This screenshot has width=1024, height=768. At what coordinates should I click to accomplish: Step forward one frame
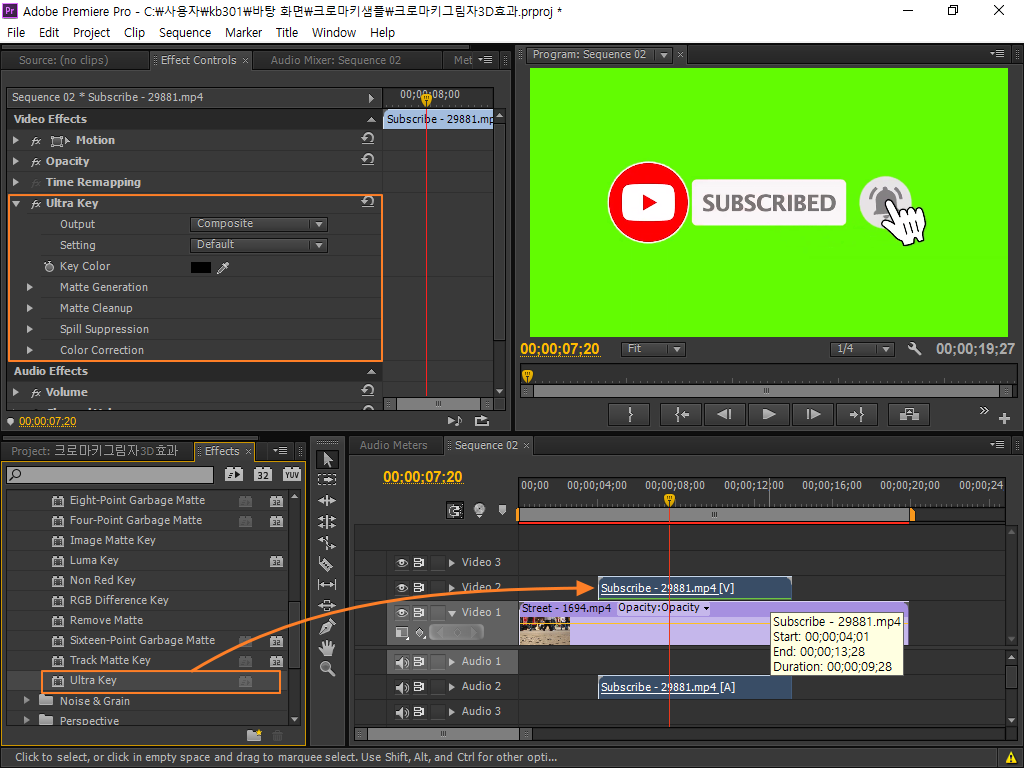pyautogui.click(x=812, y=415)
